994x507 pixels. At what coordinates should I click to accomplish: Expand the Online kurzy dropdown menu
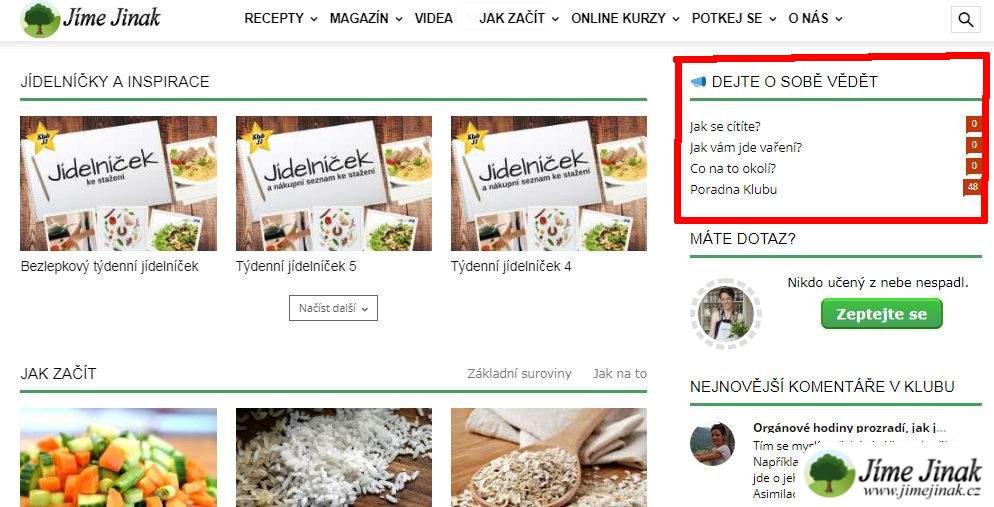[x=625, y=18]
